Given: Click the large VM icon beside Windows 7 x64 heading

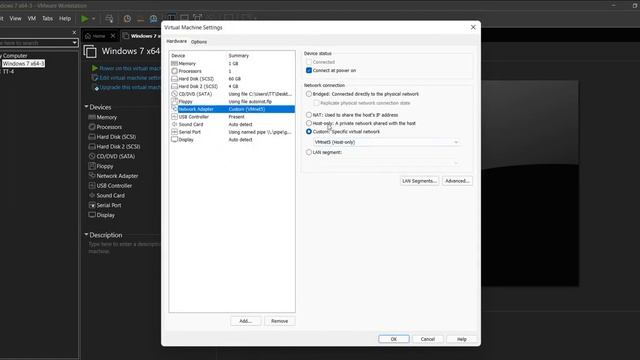Looking at the screenshot, I should click(90, 51).
